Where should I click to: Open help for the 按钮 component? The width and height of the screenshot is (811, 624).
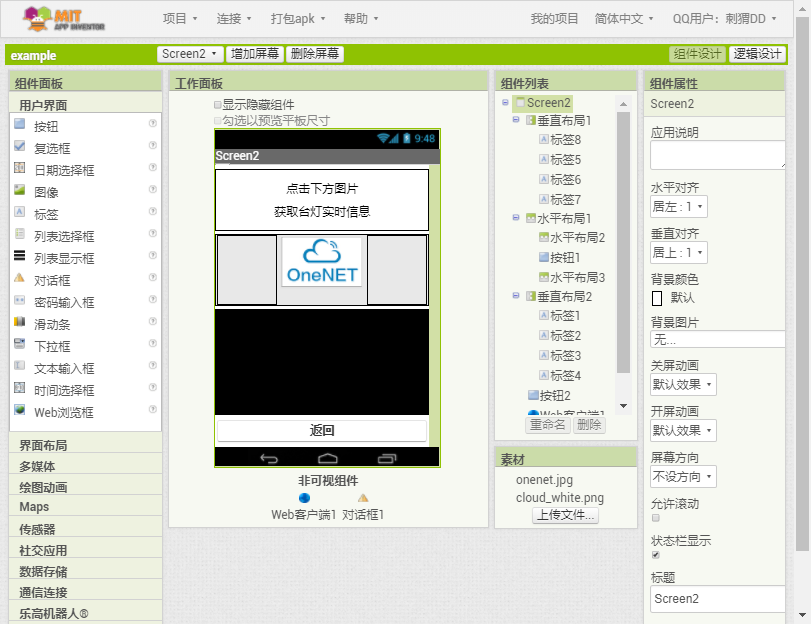[153, 123]
